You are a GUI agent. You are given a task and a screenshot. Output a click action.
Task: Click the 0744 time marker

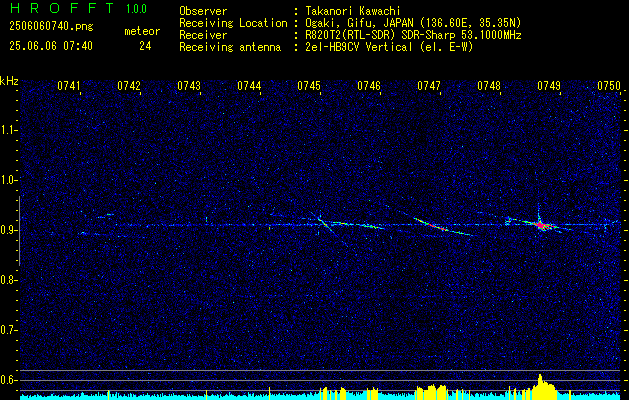(x=249, y=86)
